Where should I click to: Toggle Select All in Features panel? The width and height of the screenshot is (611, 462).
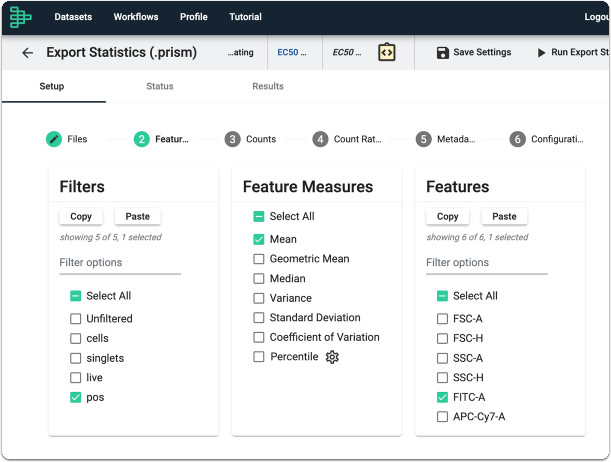(442, 296)
